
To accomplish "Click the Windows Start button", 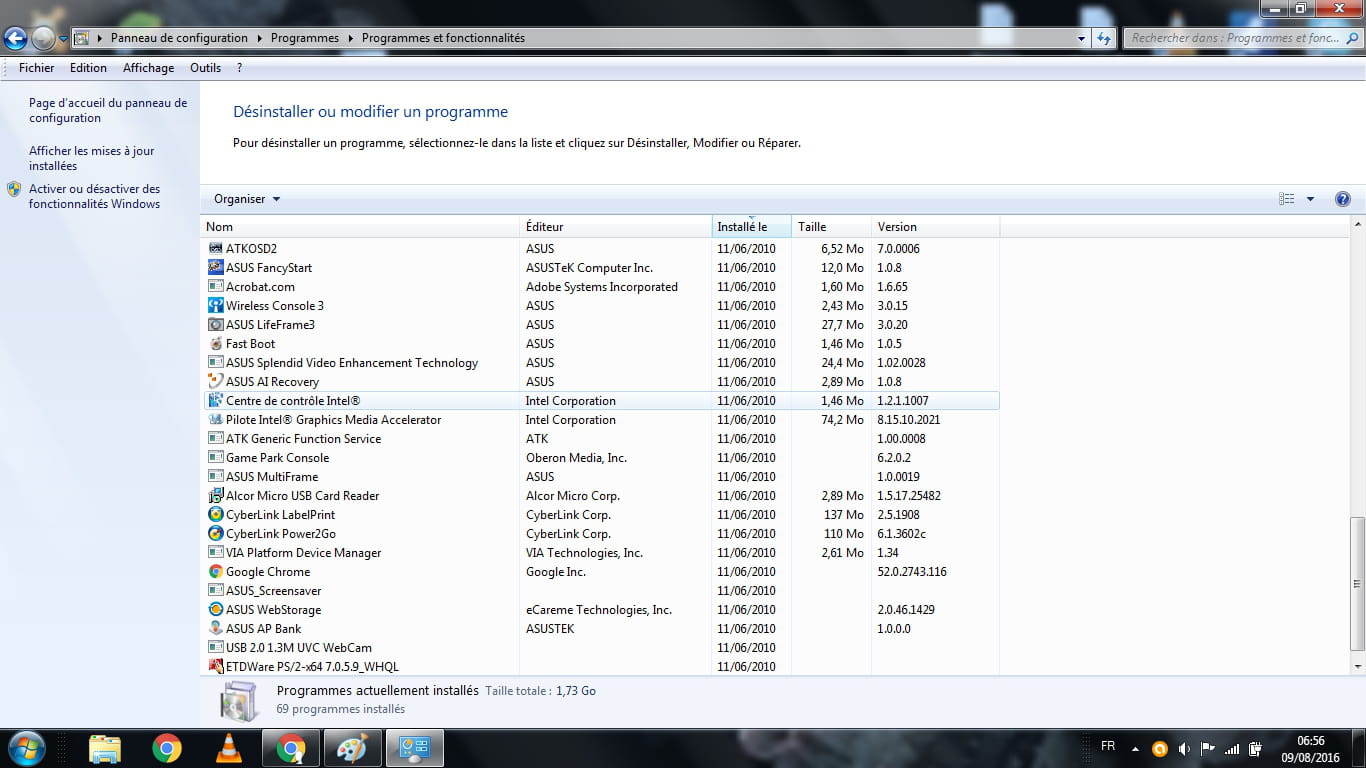I will click(25, 747).
